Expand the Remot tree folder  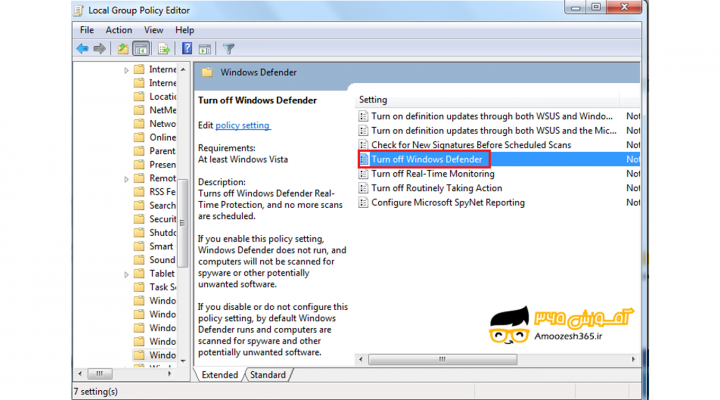click(126, 179)
